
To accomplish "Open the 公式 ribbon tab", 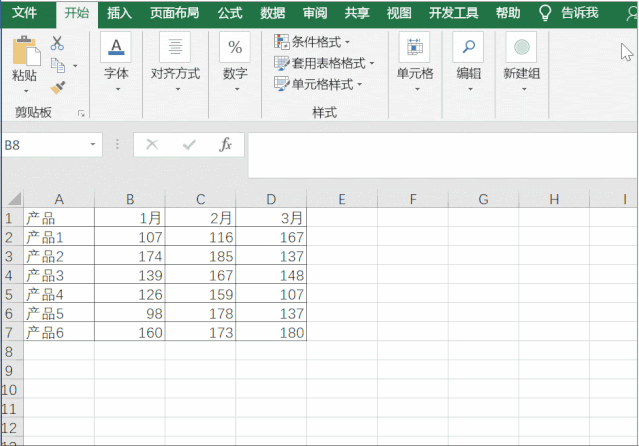I will [230, 13].
